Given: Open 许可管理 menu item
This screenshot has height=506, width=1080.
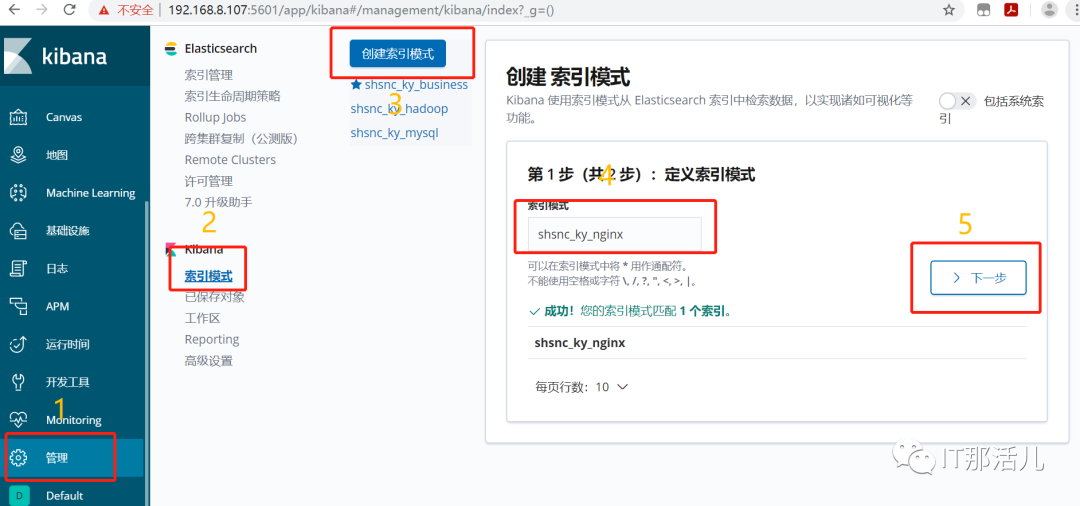Looking at the screenshot, I should (x=209, y=181).
